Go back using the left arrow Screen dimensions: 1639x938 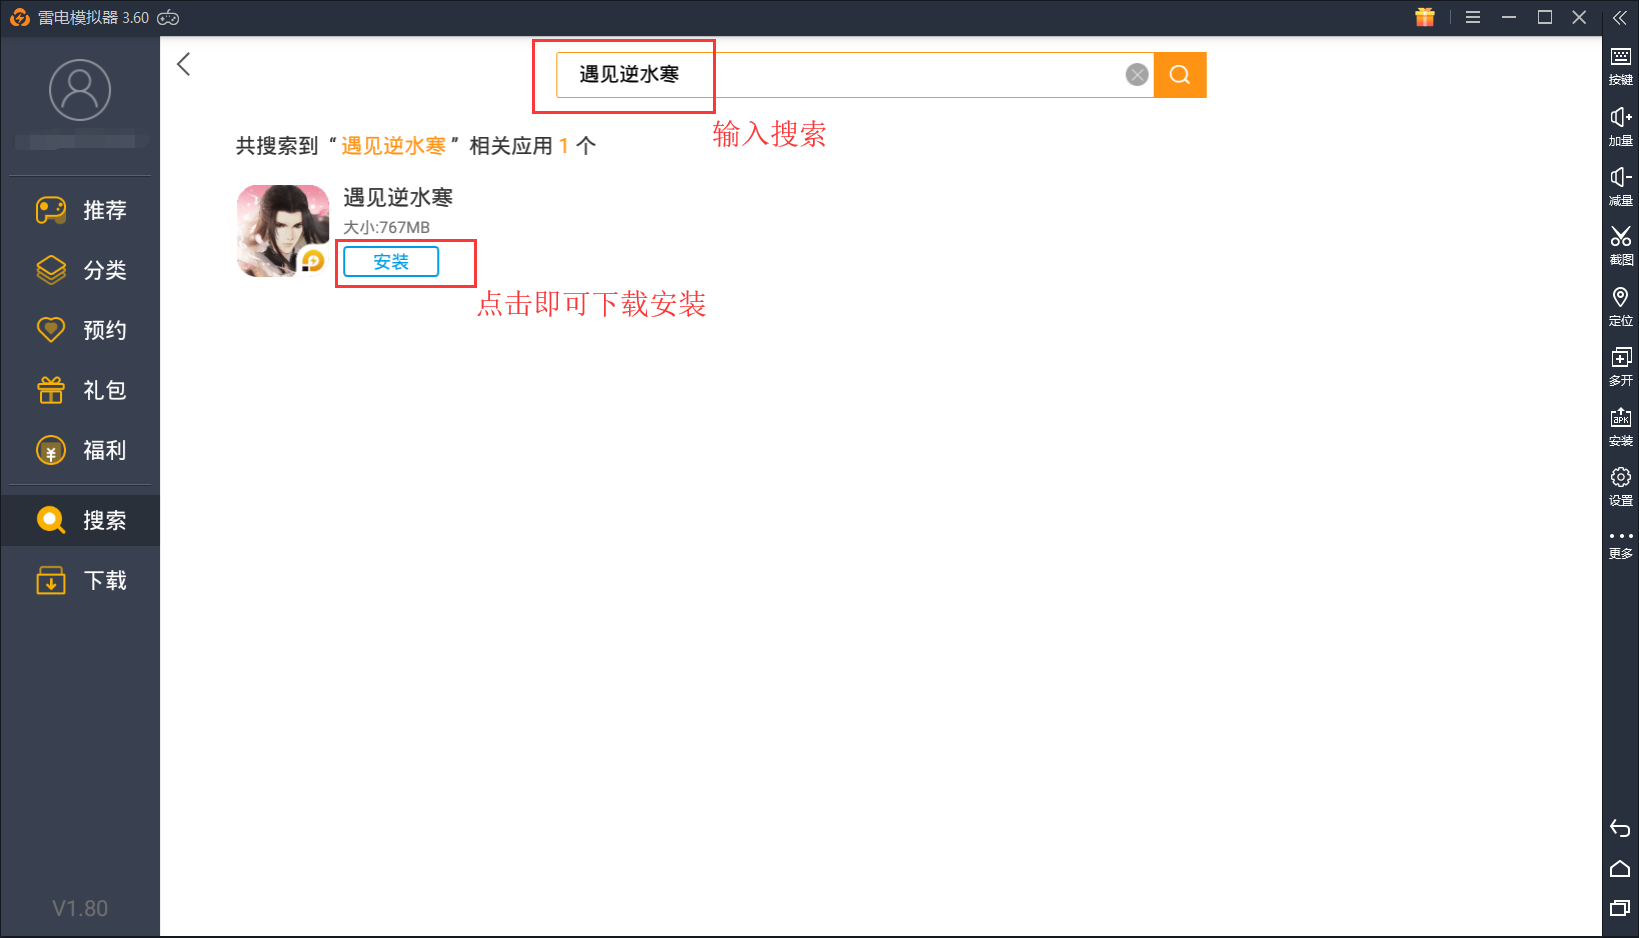coord(184,65)
